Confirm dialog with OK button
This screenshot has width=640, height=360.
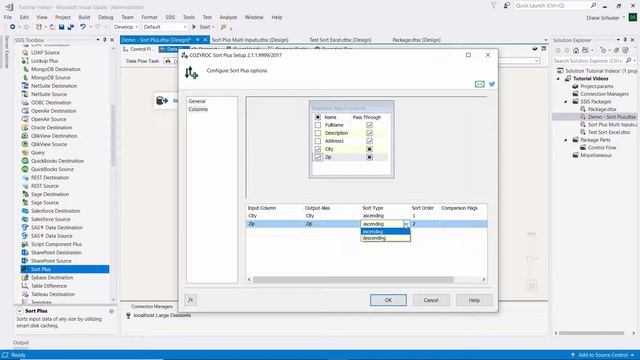388,300
